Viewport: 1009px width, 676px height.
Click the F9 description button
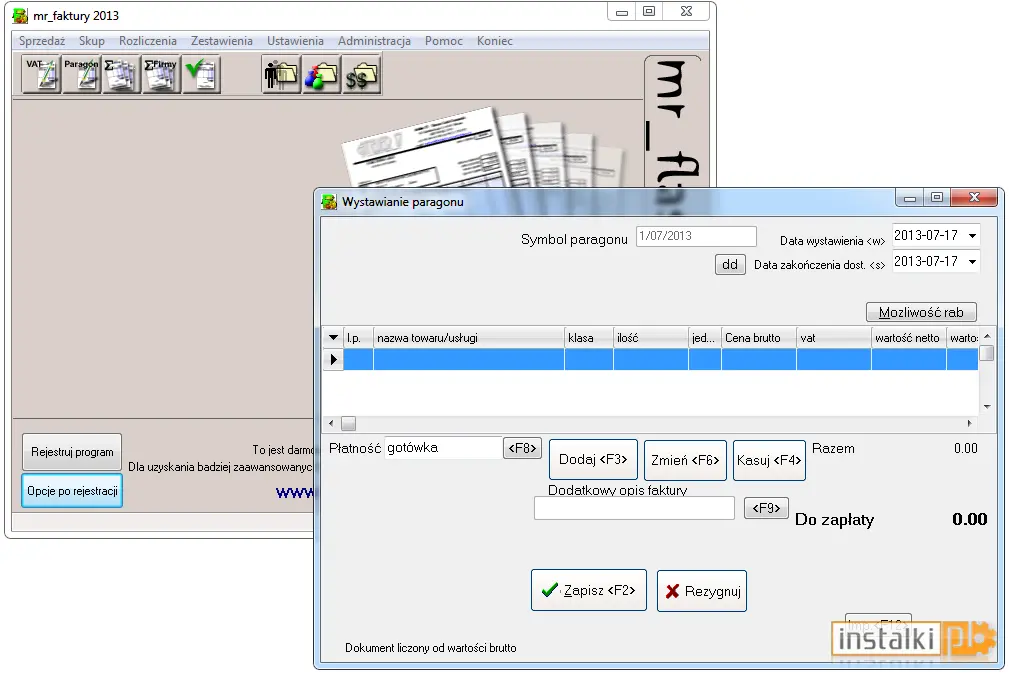coord(766,508)
